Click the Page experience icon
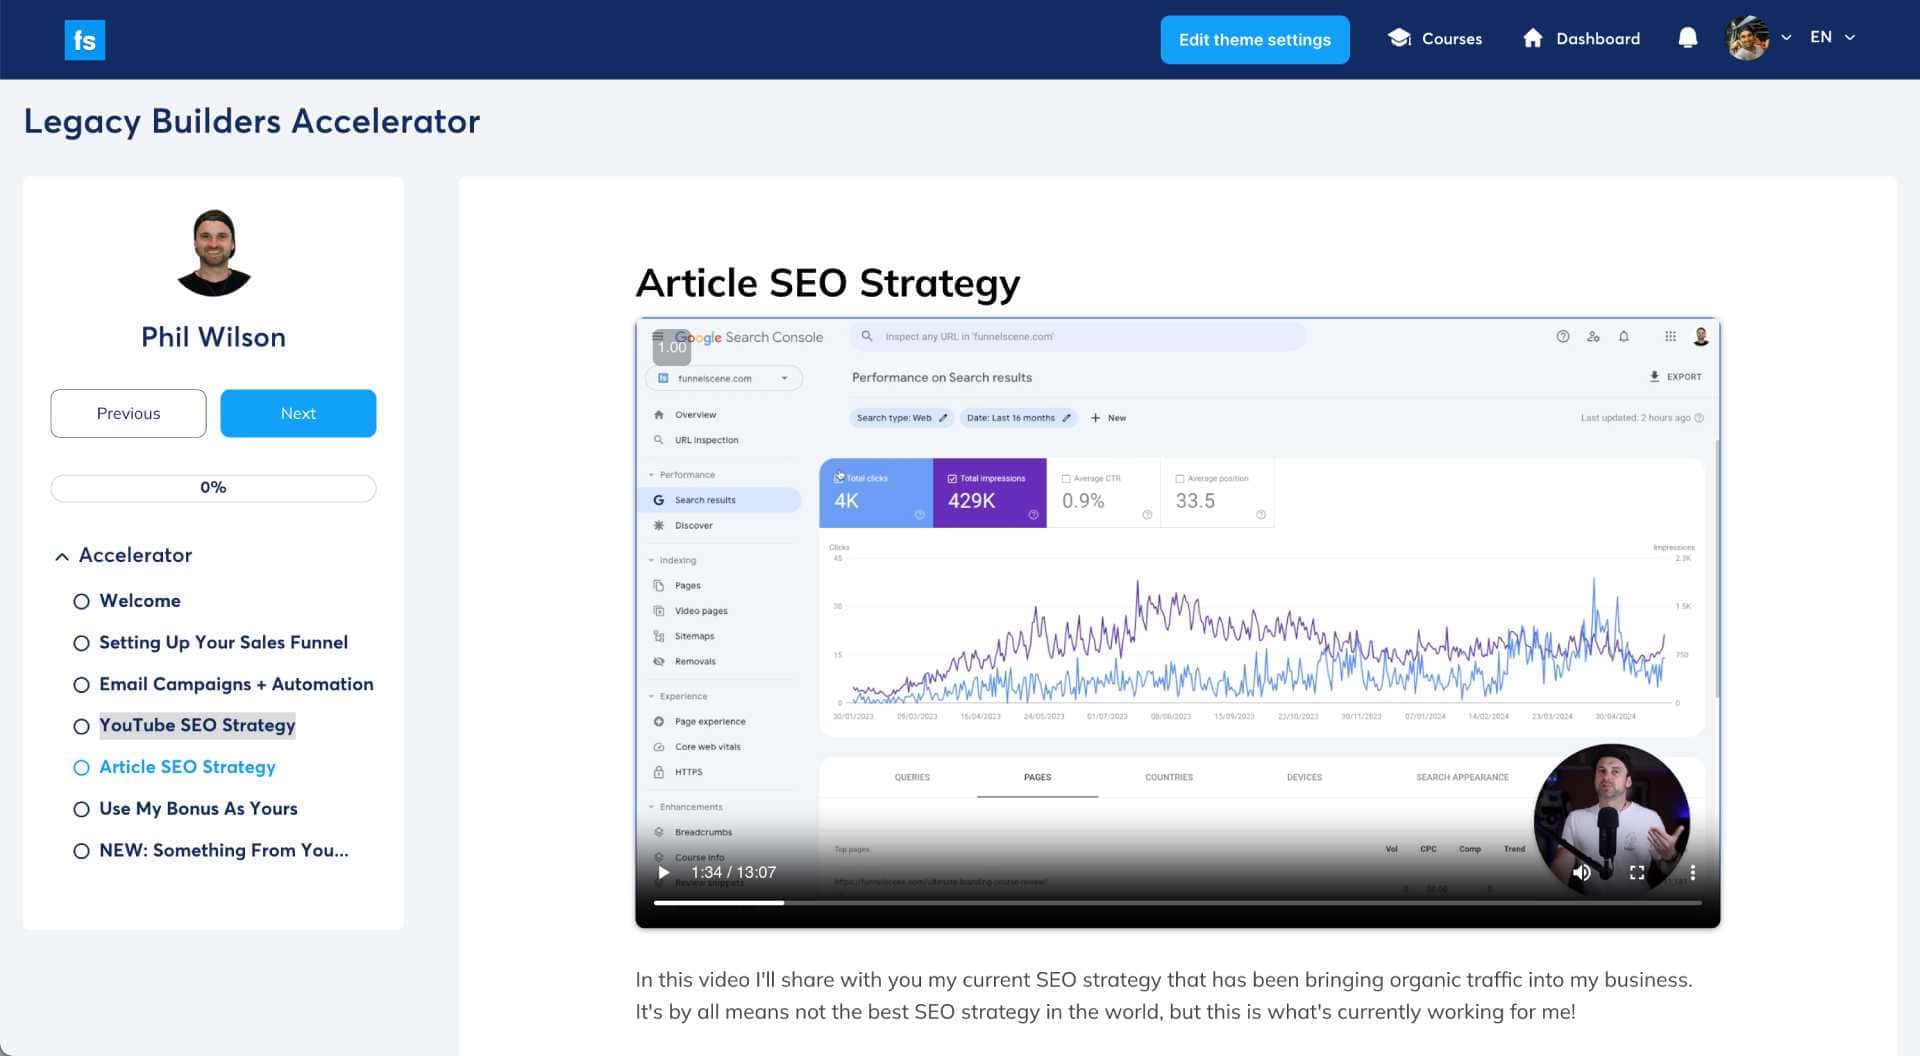The width and height of the screenshot is (1920, 1056). pos(658,721)
